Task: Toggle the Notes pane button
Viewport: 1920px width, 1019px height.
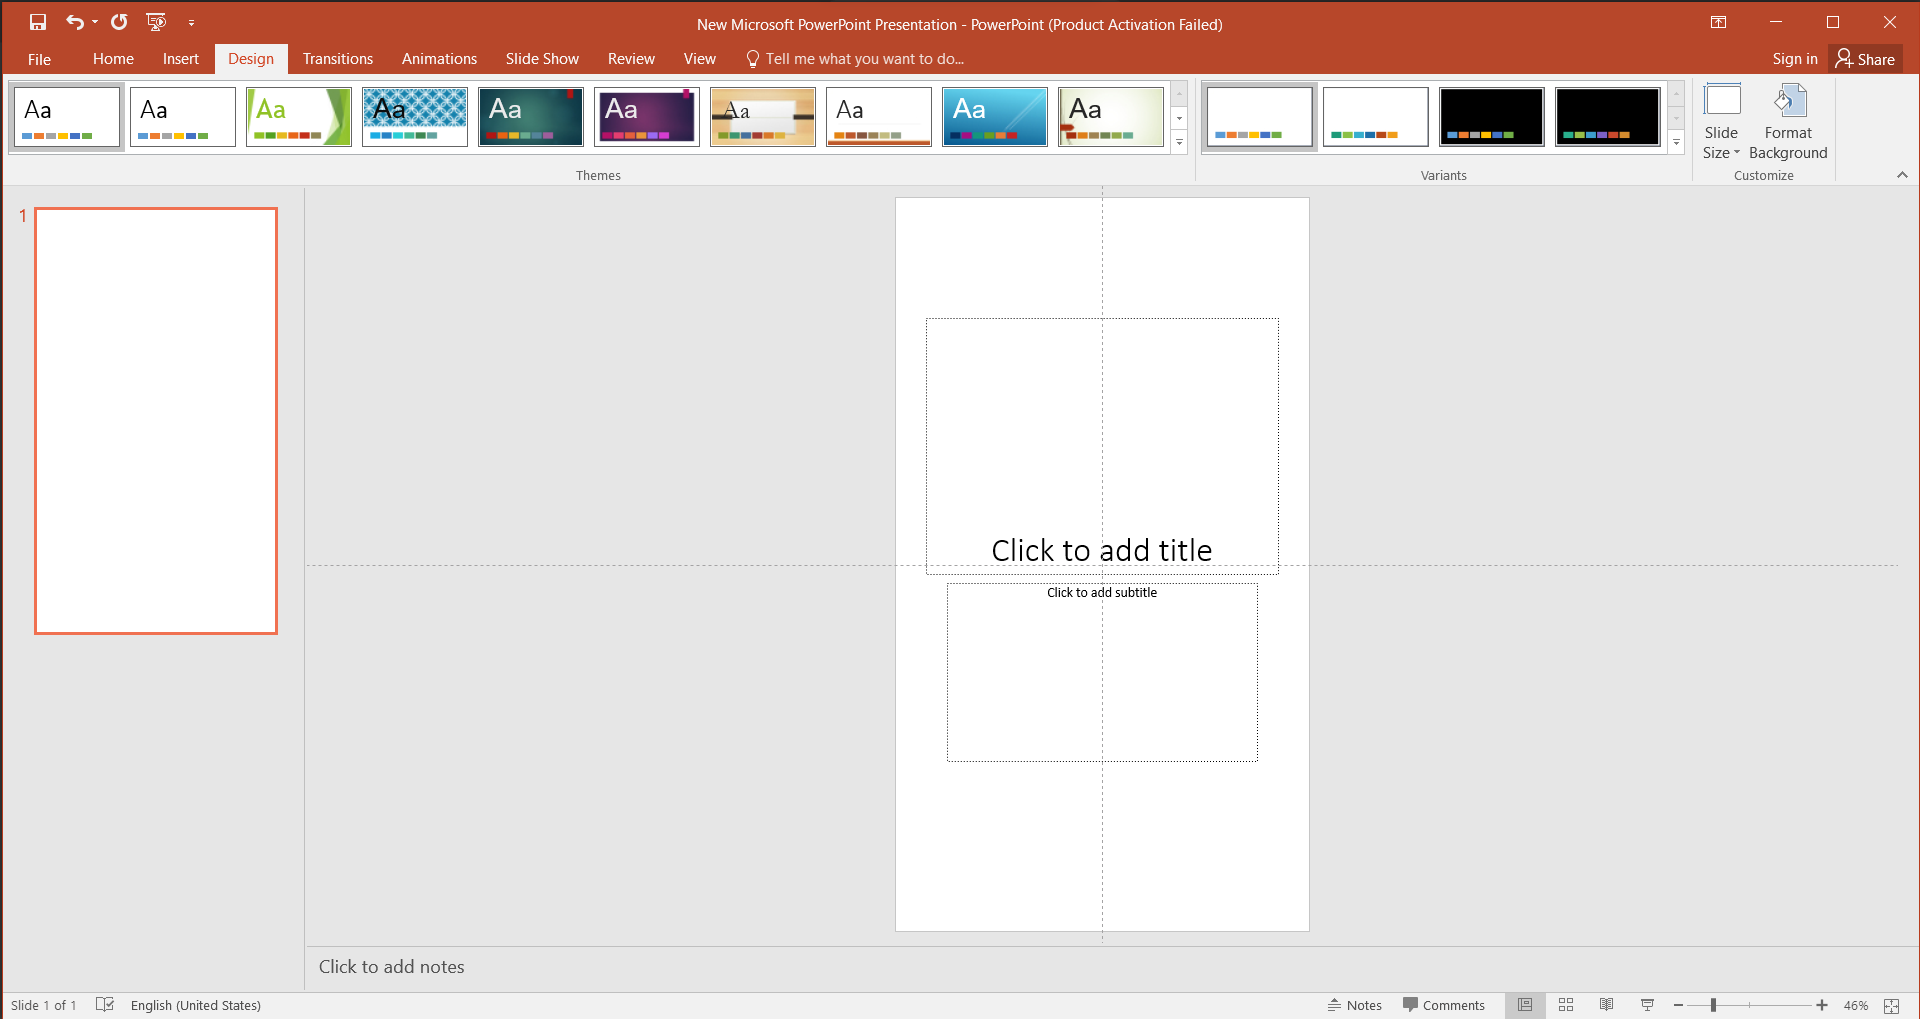Action: click(1355, 1005)
